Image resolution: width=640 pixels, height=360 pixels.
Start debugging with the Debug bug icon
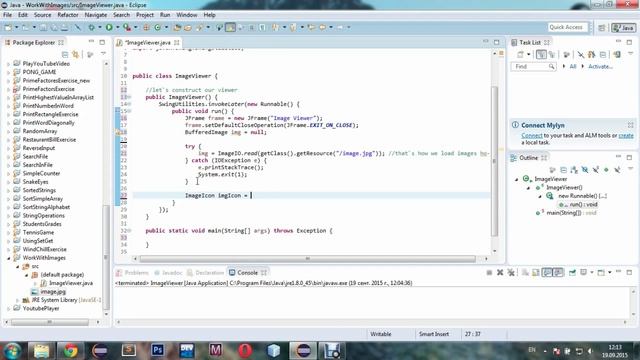pos(91,27)
